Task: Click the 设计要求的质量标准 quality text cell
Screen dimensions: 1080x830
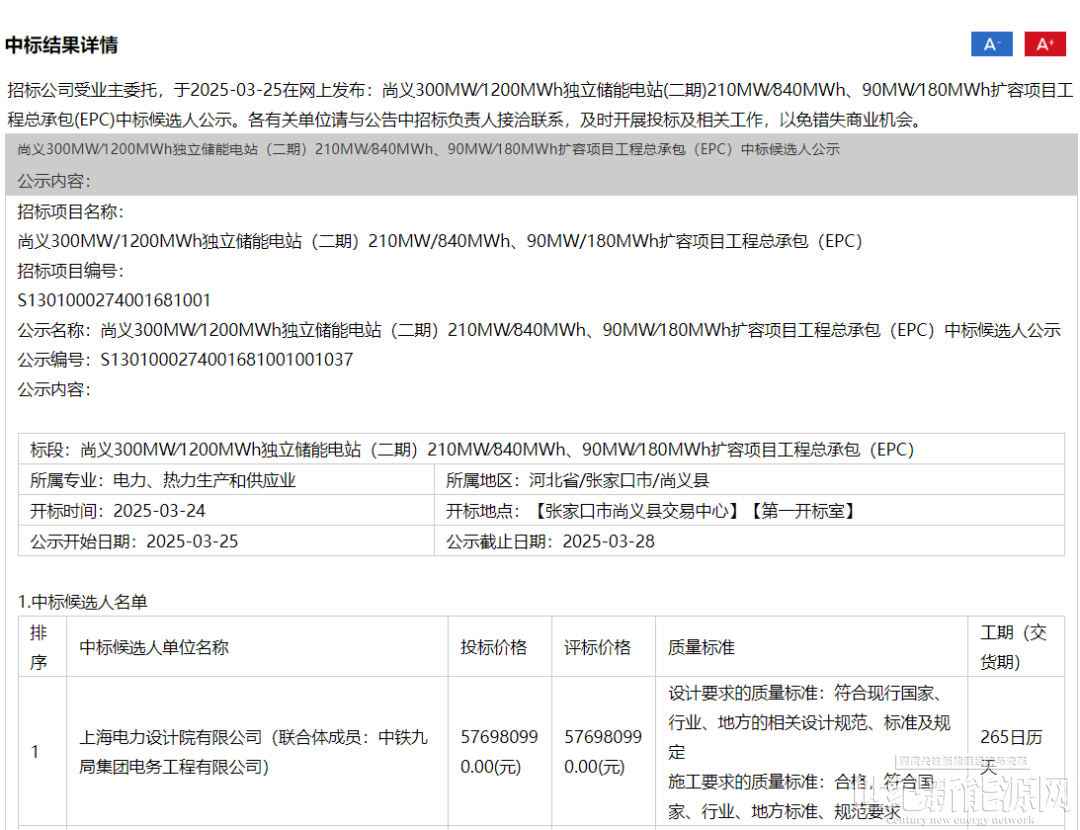Action: 811,751
